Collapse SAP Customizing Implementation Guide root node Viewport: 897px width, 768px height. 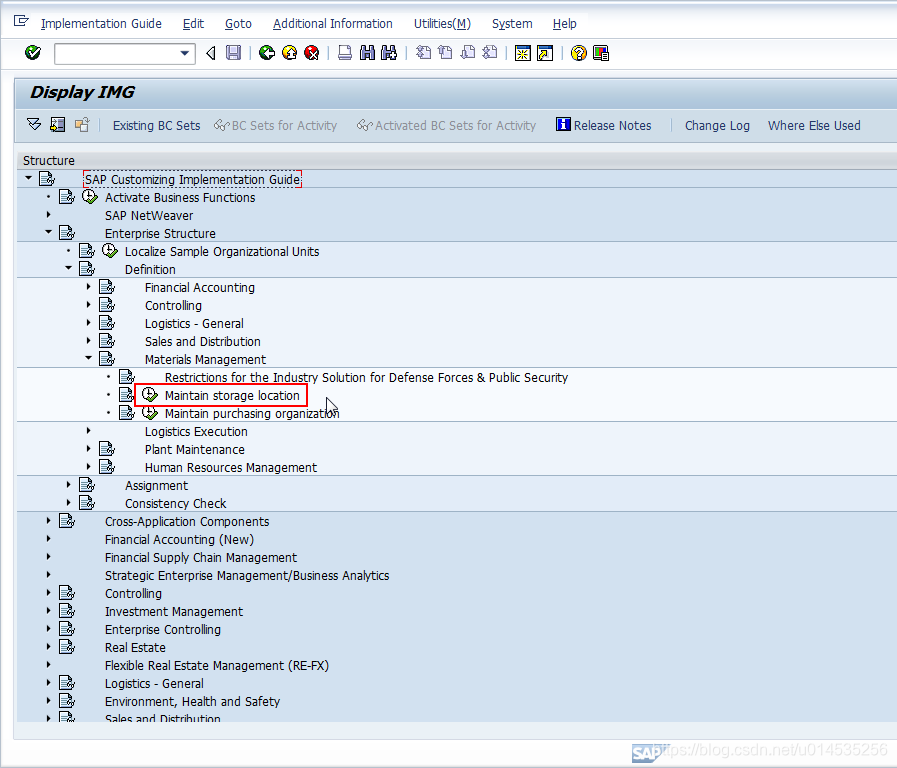[x=28, y=178]
